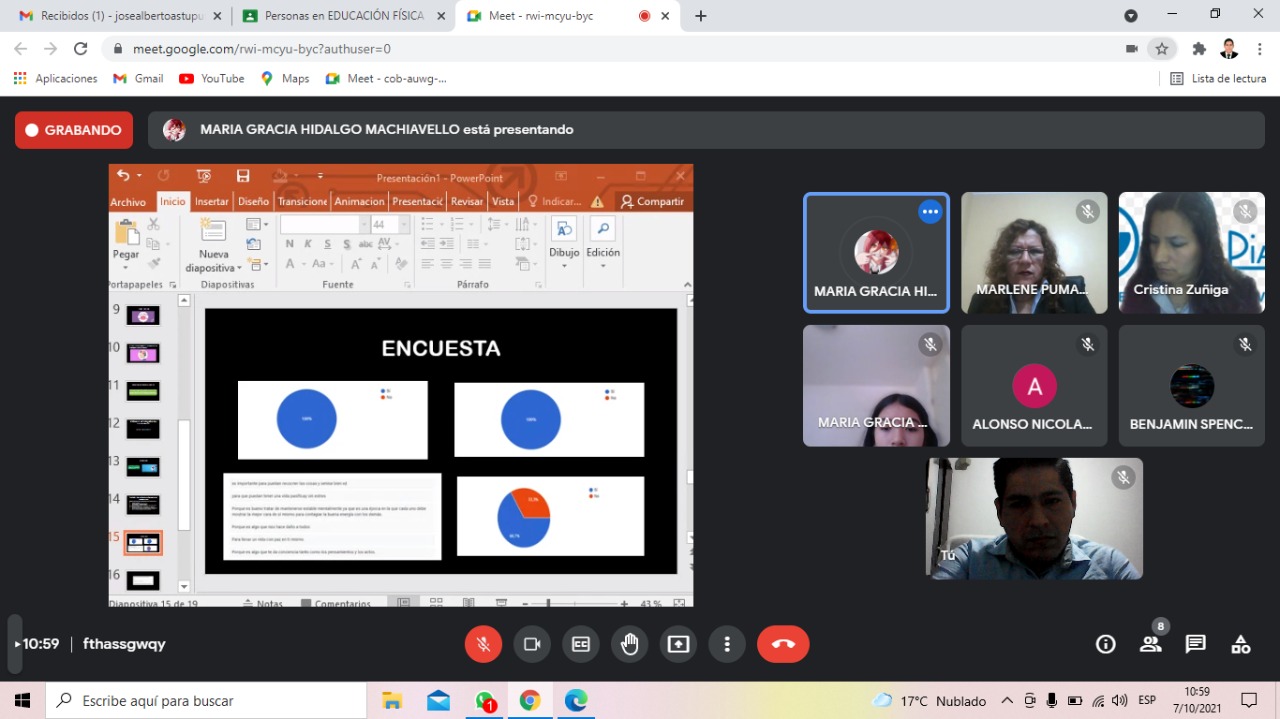
Task: Unmute your microphone
Action: 483,644
